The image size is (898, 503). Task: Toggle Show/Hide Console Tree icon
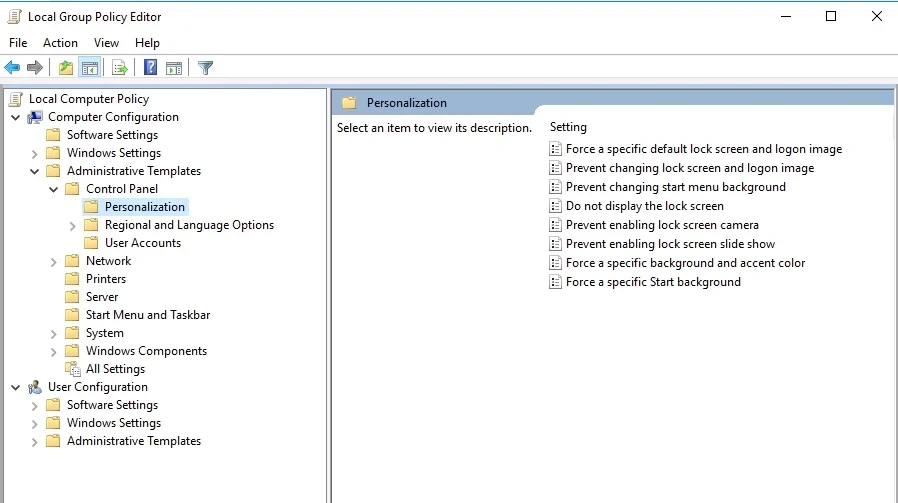(x=90, y=68)
